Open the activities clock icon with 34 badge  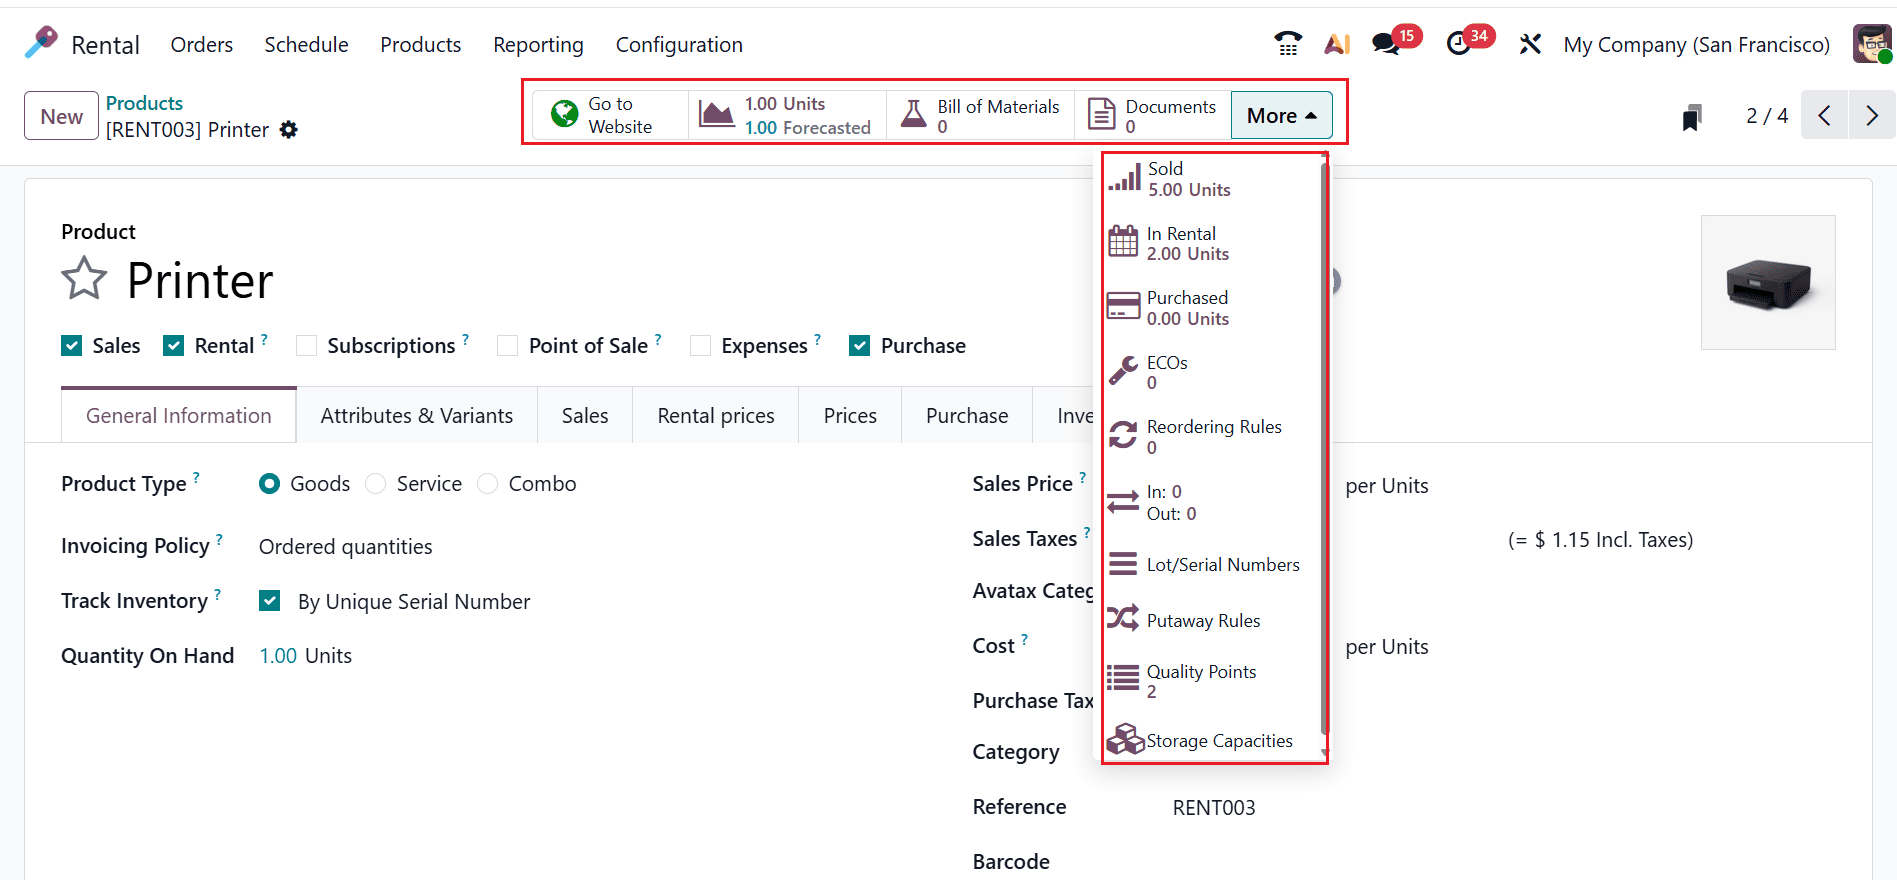(x=1459, y=44)
